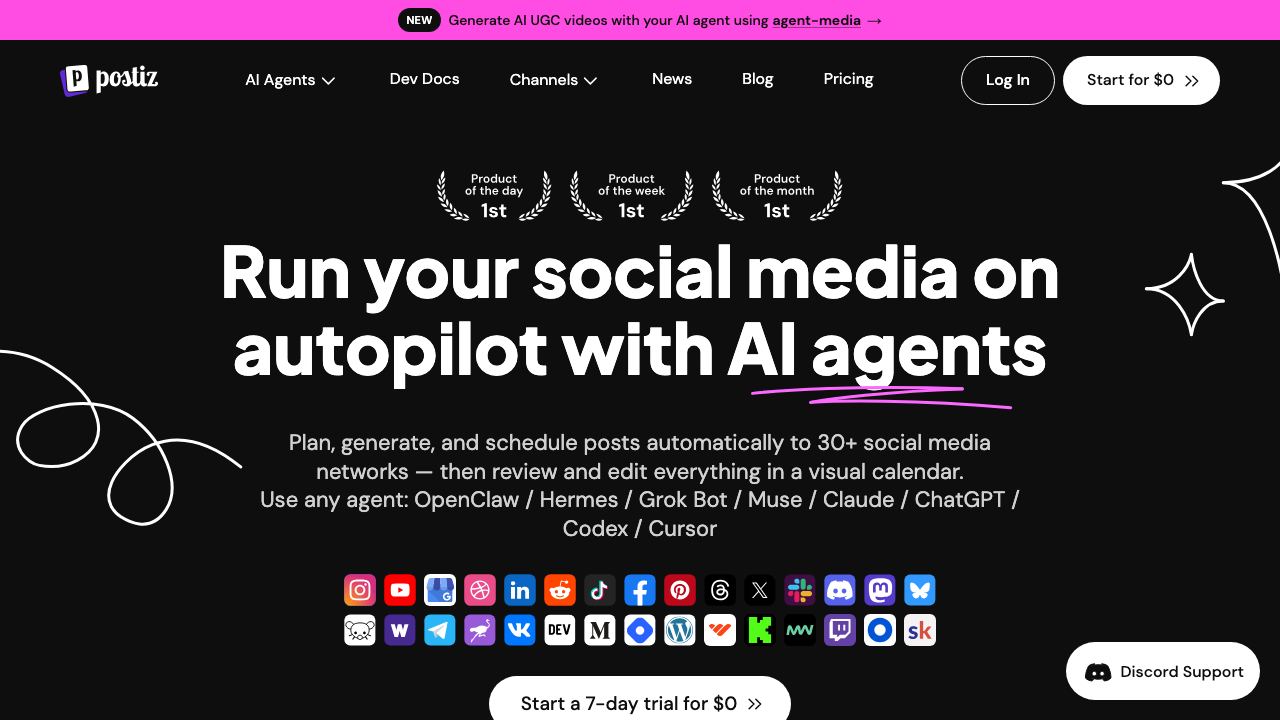Start a 7-day trial for $0
Image resolution: width=1280 pixels, height=720 pixels.
pyautogui.click(x=640, y=700)
